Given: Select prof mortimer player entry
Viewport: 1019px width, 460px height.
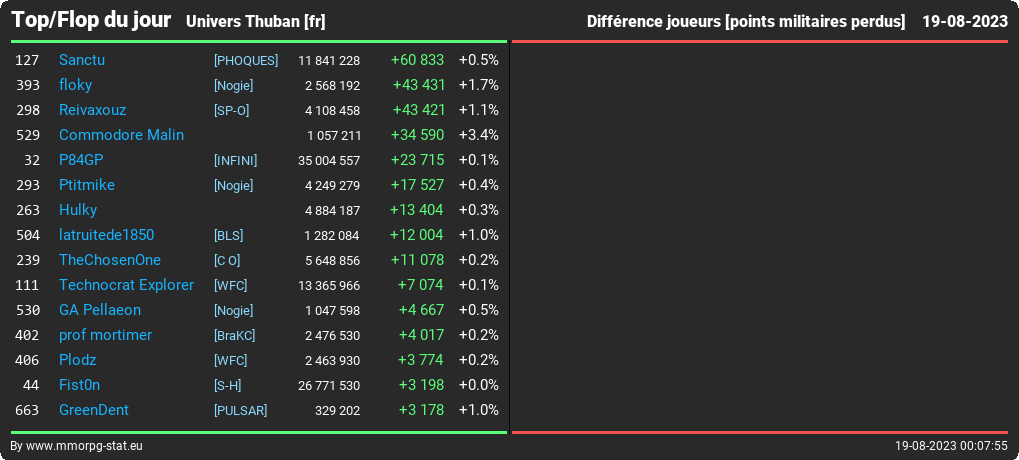Looking at the screenshot, I should (x=105, y=335).
